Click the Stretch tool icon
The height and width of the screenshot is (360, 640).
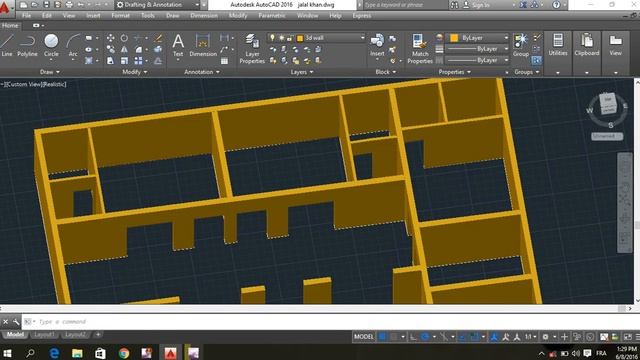111,61
